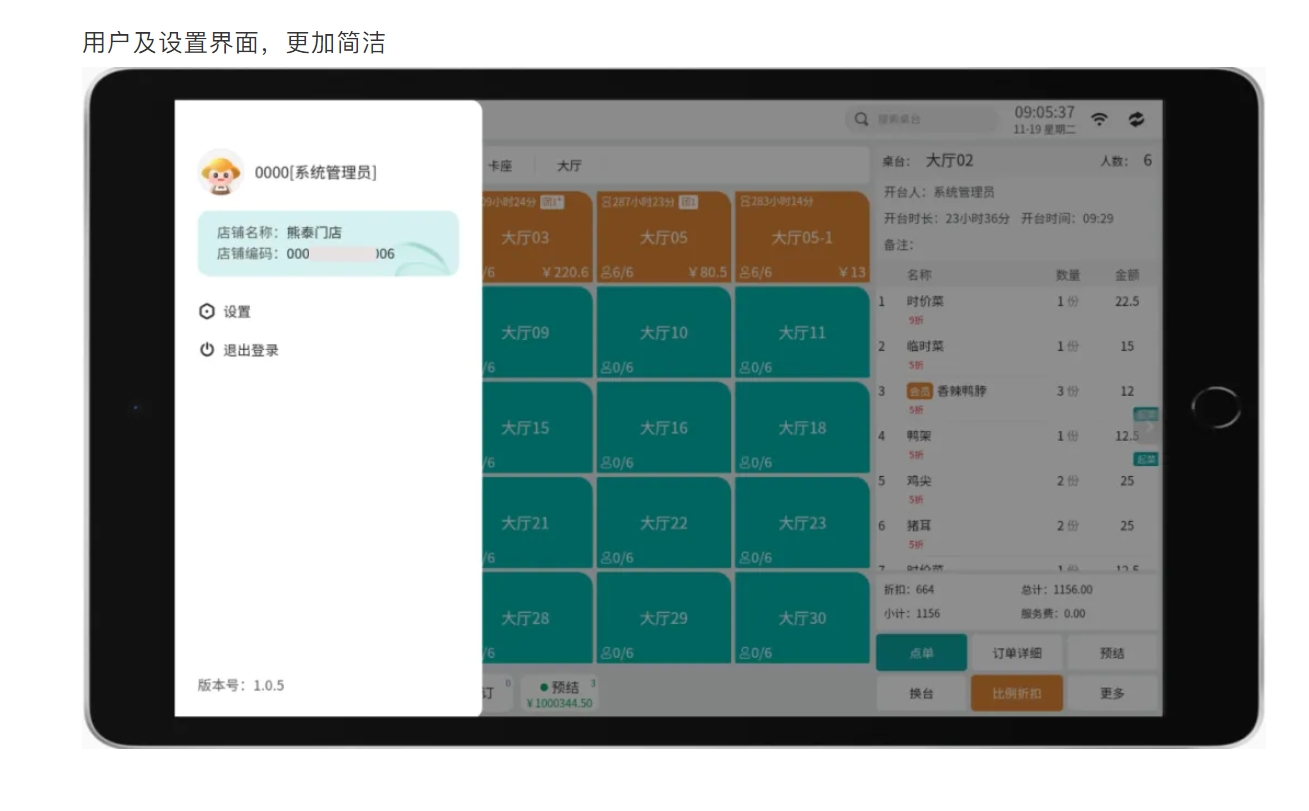Screen dimensions: 1309x811
Task: Open the 更多 options menu
Action: tap(1111, 693)
